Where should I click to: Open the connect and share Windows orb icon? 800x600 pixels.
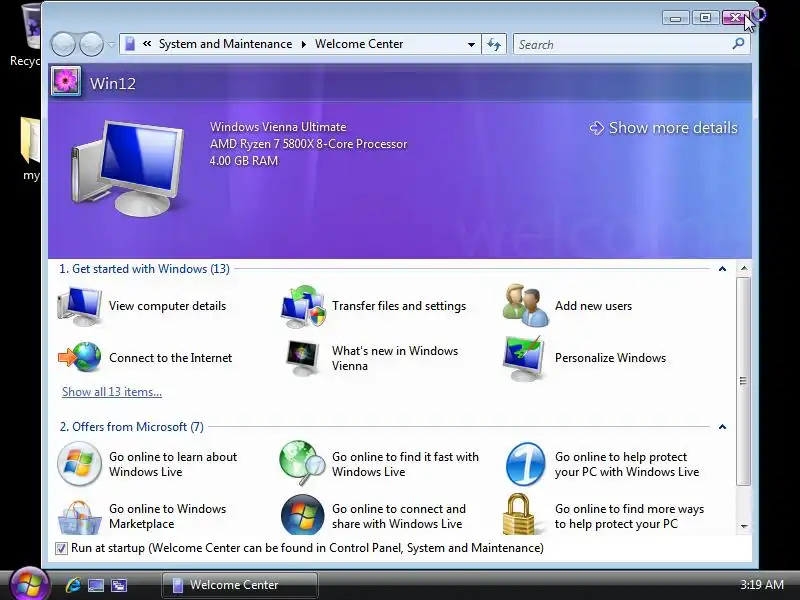coord(303,515)
